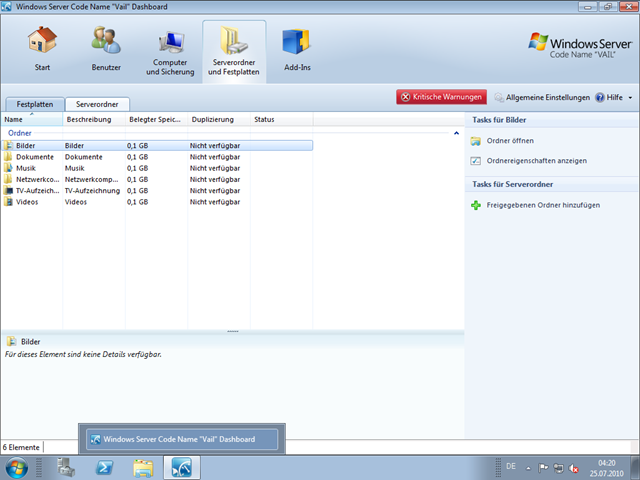The height and width of the screenshot is (480, 640).
Task: Click the Kritische Warnungen button
Action: tap(441, 97)
